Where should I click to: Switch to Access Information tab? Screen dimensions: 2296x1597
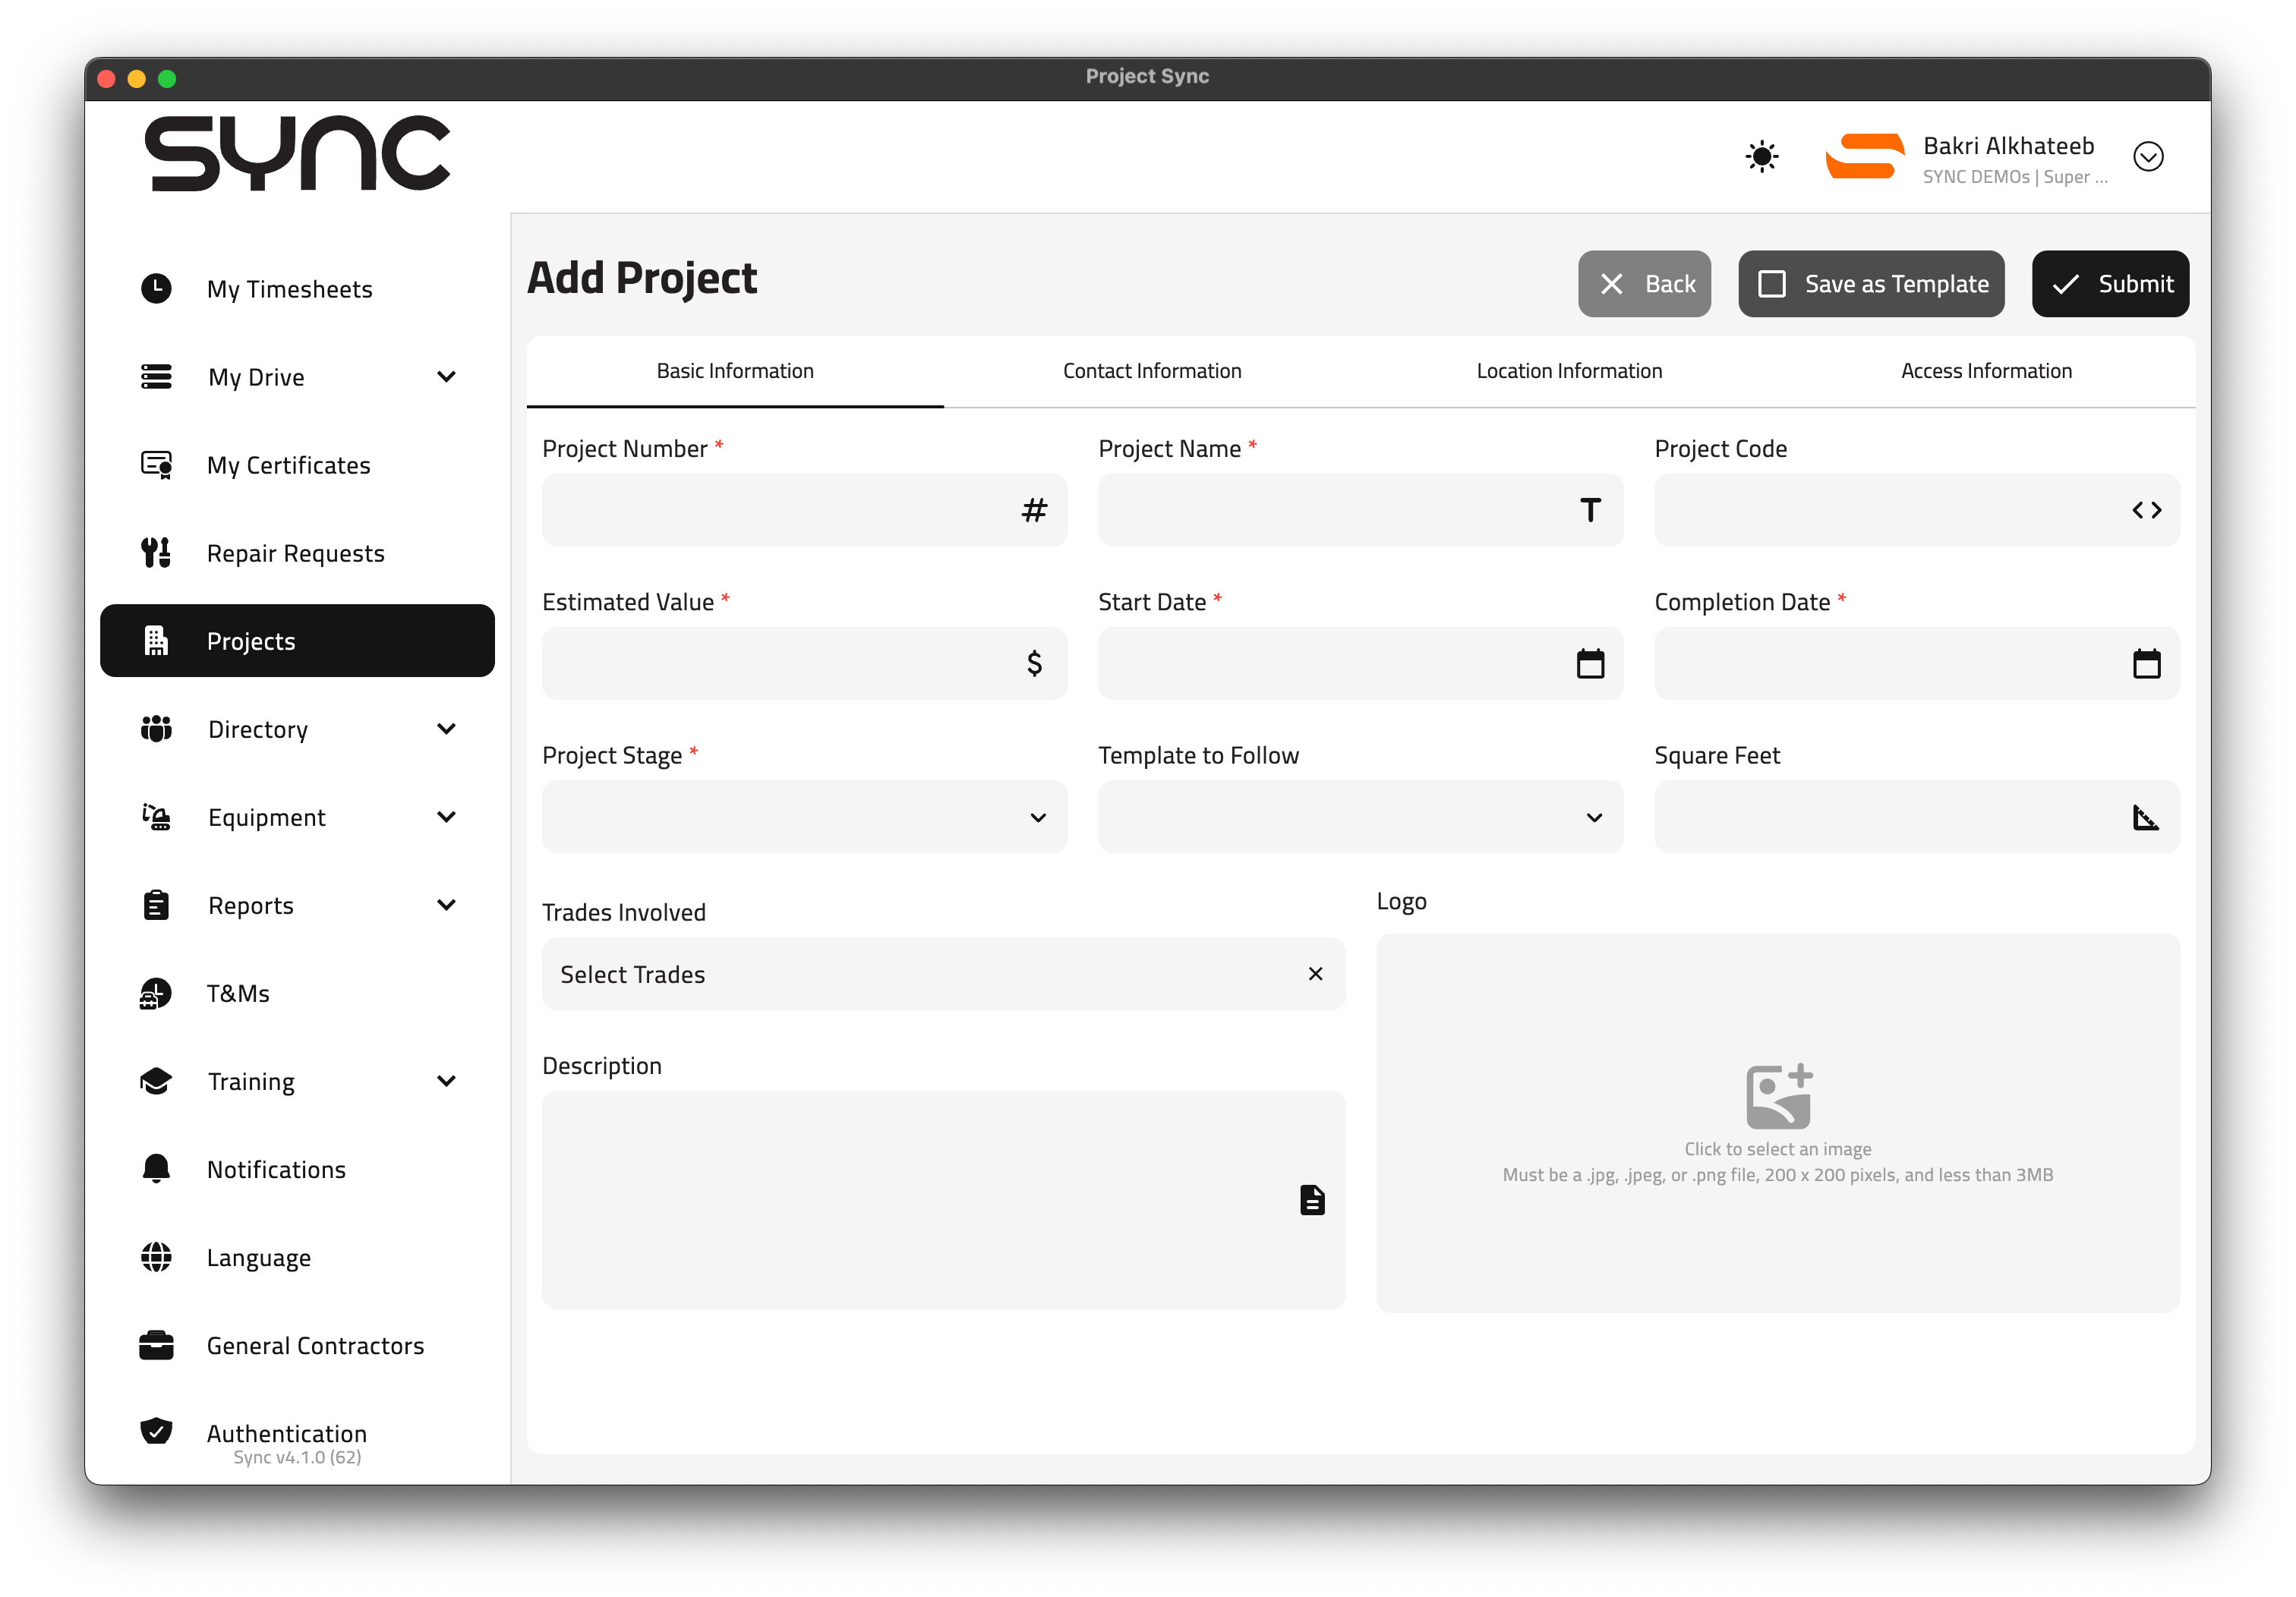click(1986, 371)
